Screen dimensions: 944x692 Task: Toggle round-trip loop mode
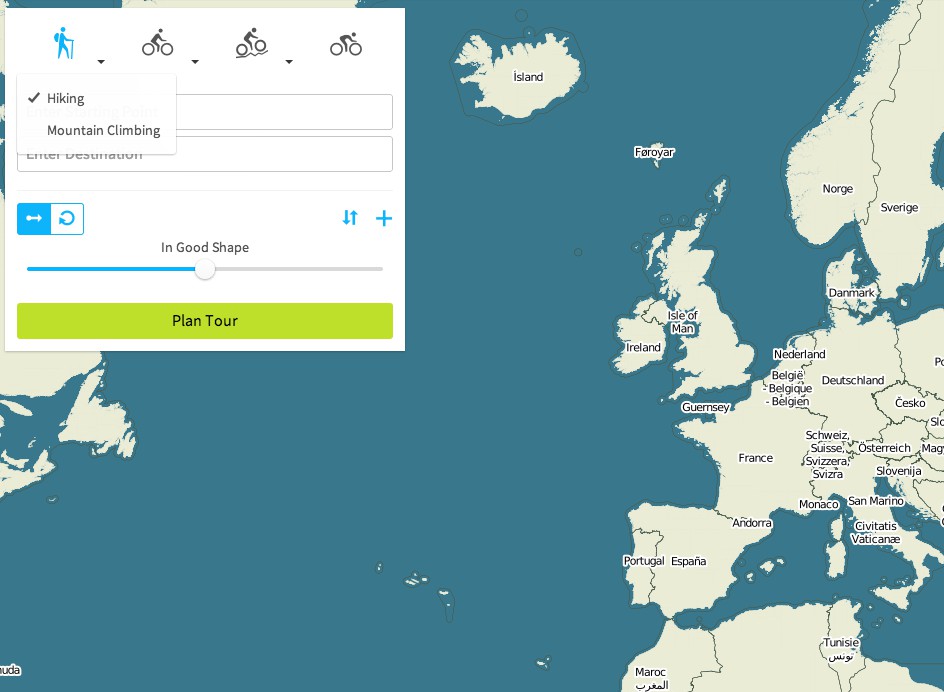coord(67,219)
